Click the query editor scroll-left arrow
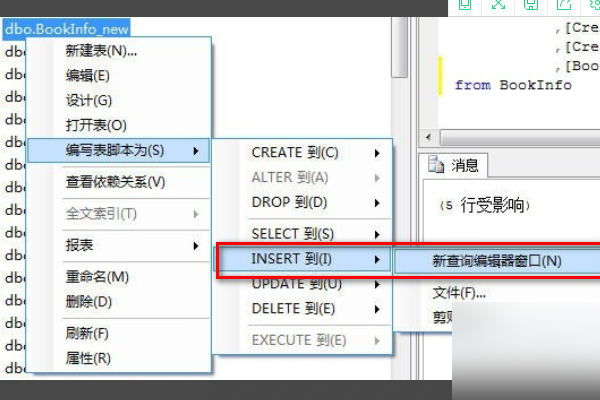 [428, 137]
